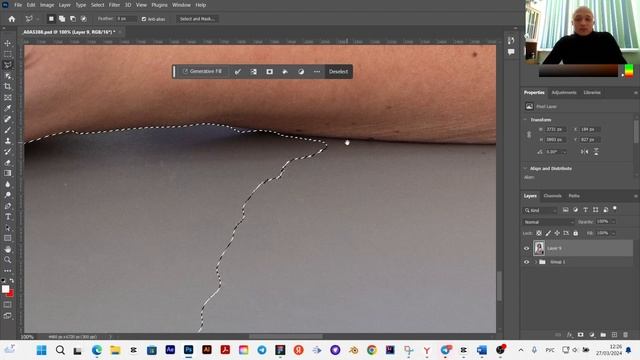Select the History Brush tool
This screenshot has height=360, width=640.
(x=7, y=152)
